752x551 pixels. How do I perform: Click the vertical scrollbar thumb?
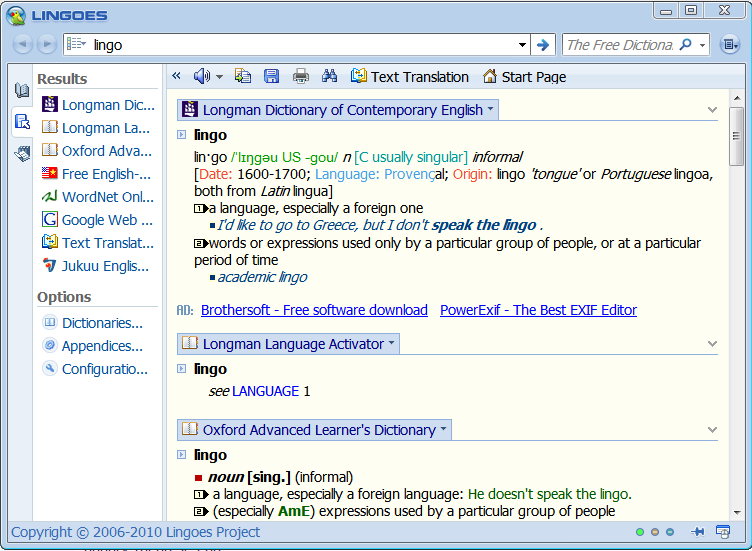click(737, 136)
